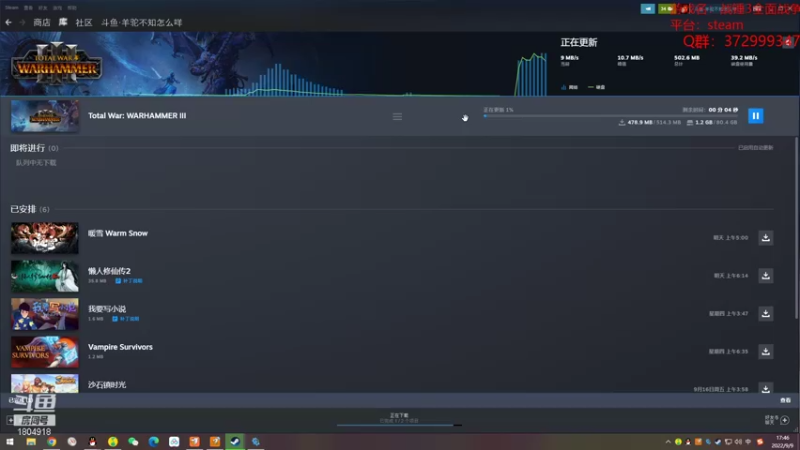Open the 斗鱼·羊驼不知怎么咩 profile tab
The width and height of the screenshot is (800, 450).
tap(141, 22)
